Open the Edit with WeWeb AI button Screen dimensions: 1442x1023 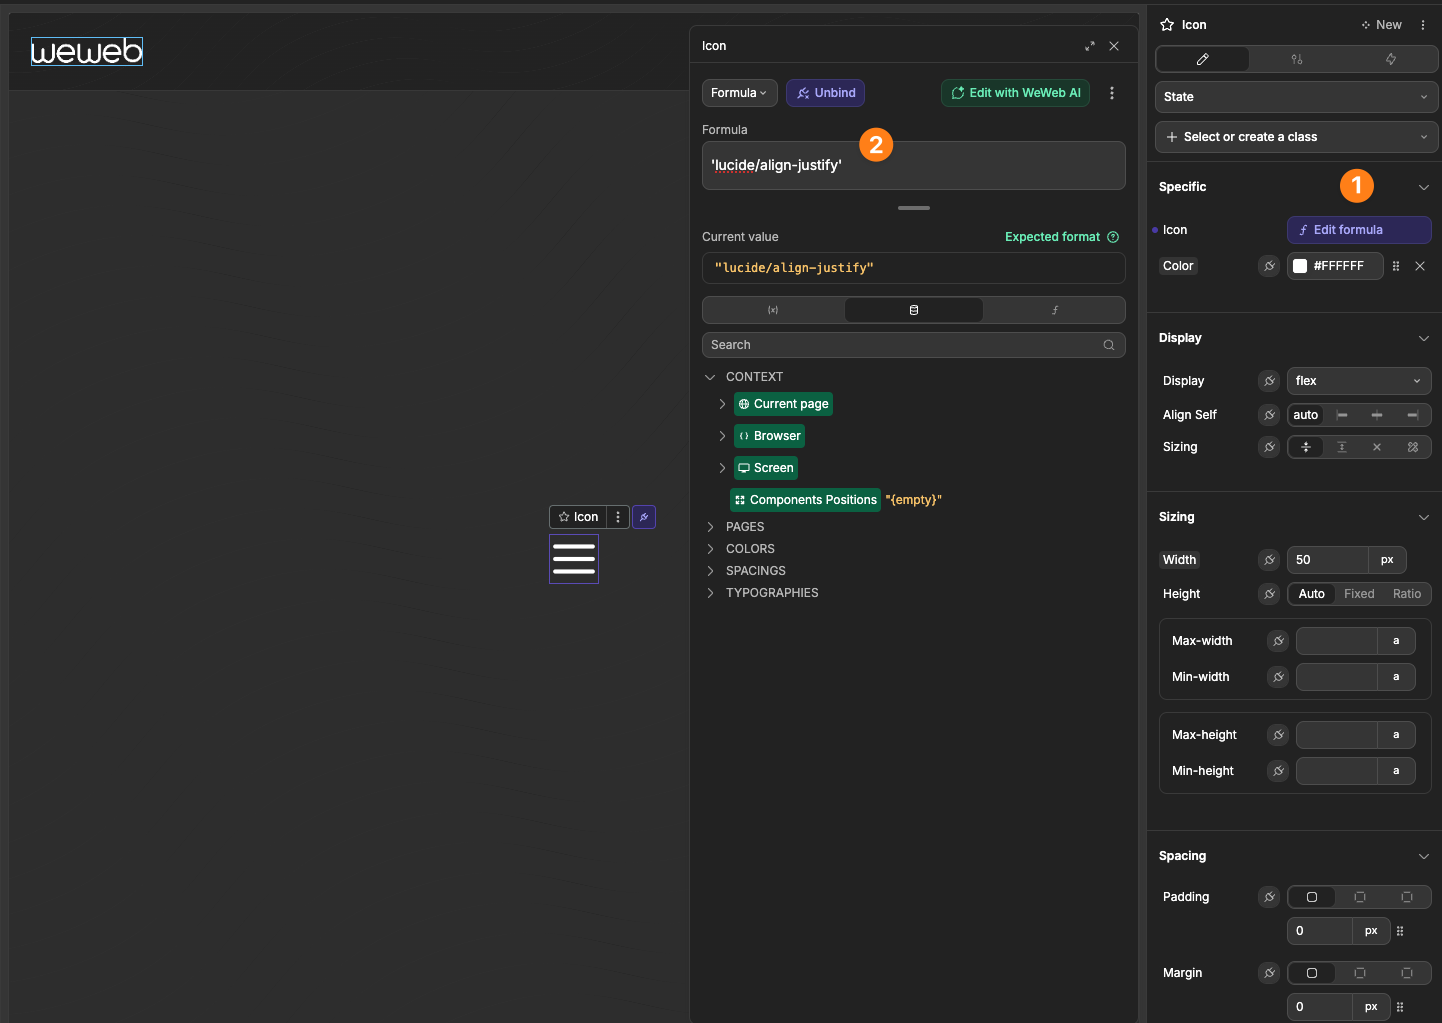1015,92
